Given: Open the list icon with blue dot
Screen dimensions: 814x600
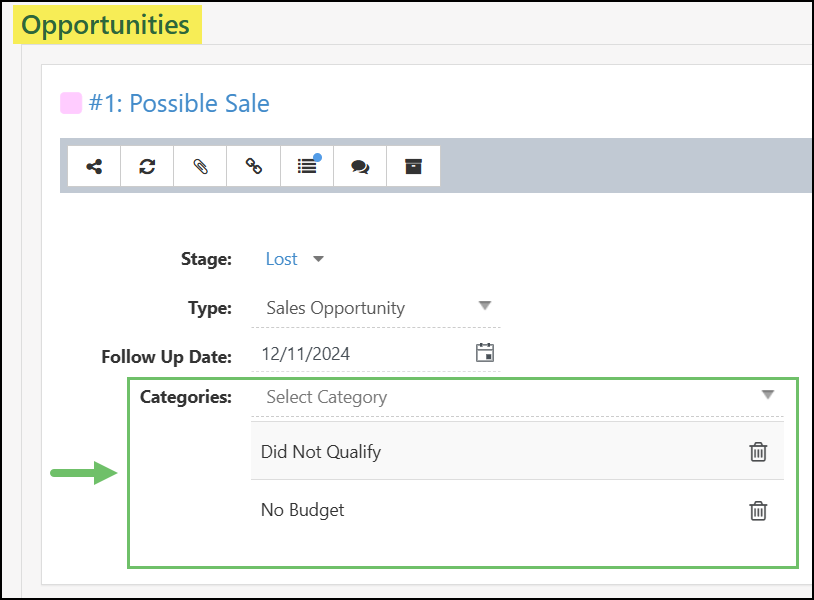Looking at the screenshot, I should tap(307, 167).
